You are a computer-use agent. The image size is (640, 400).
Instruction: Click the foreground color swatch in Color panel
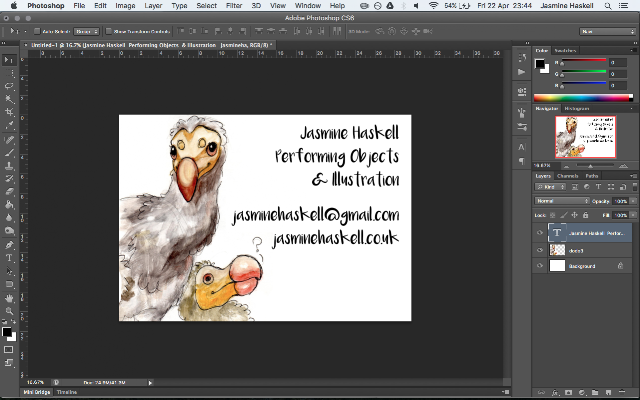pos(540,64)
